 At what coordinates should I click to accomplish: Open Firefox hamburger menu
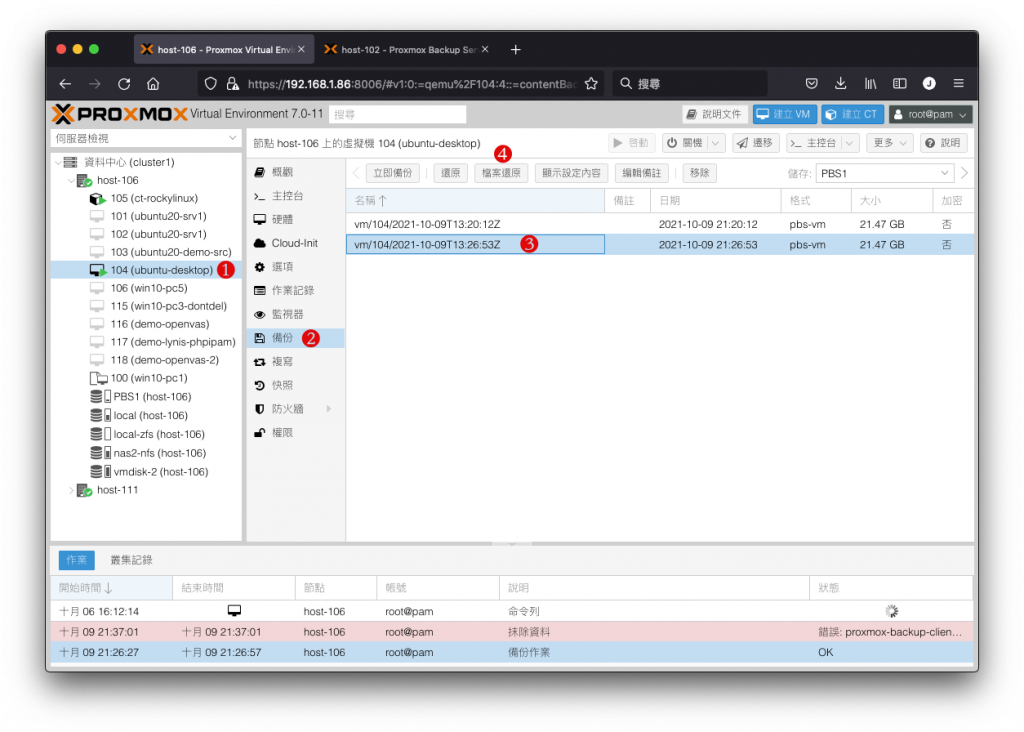(958, 84)
